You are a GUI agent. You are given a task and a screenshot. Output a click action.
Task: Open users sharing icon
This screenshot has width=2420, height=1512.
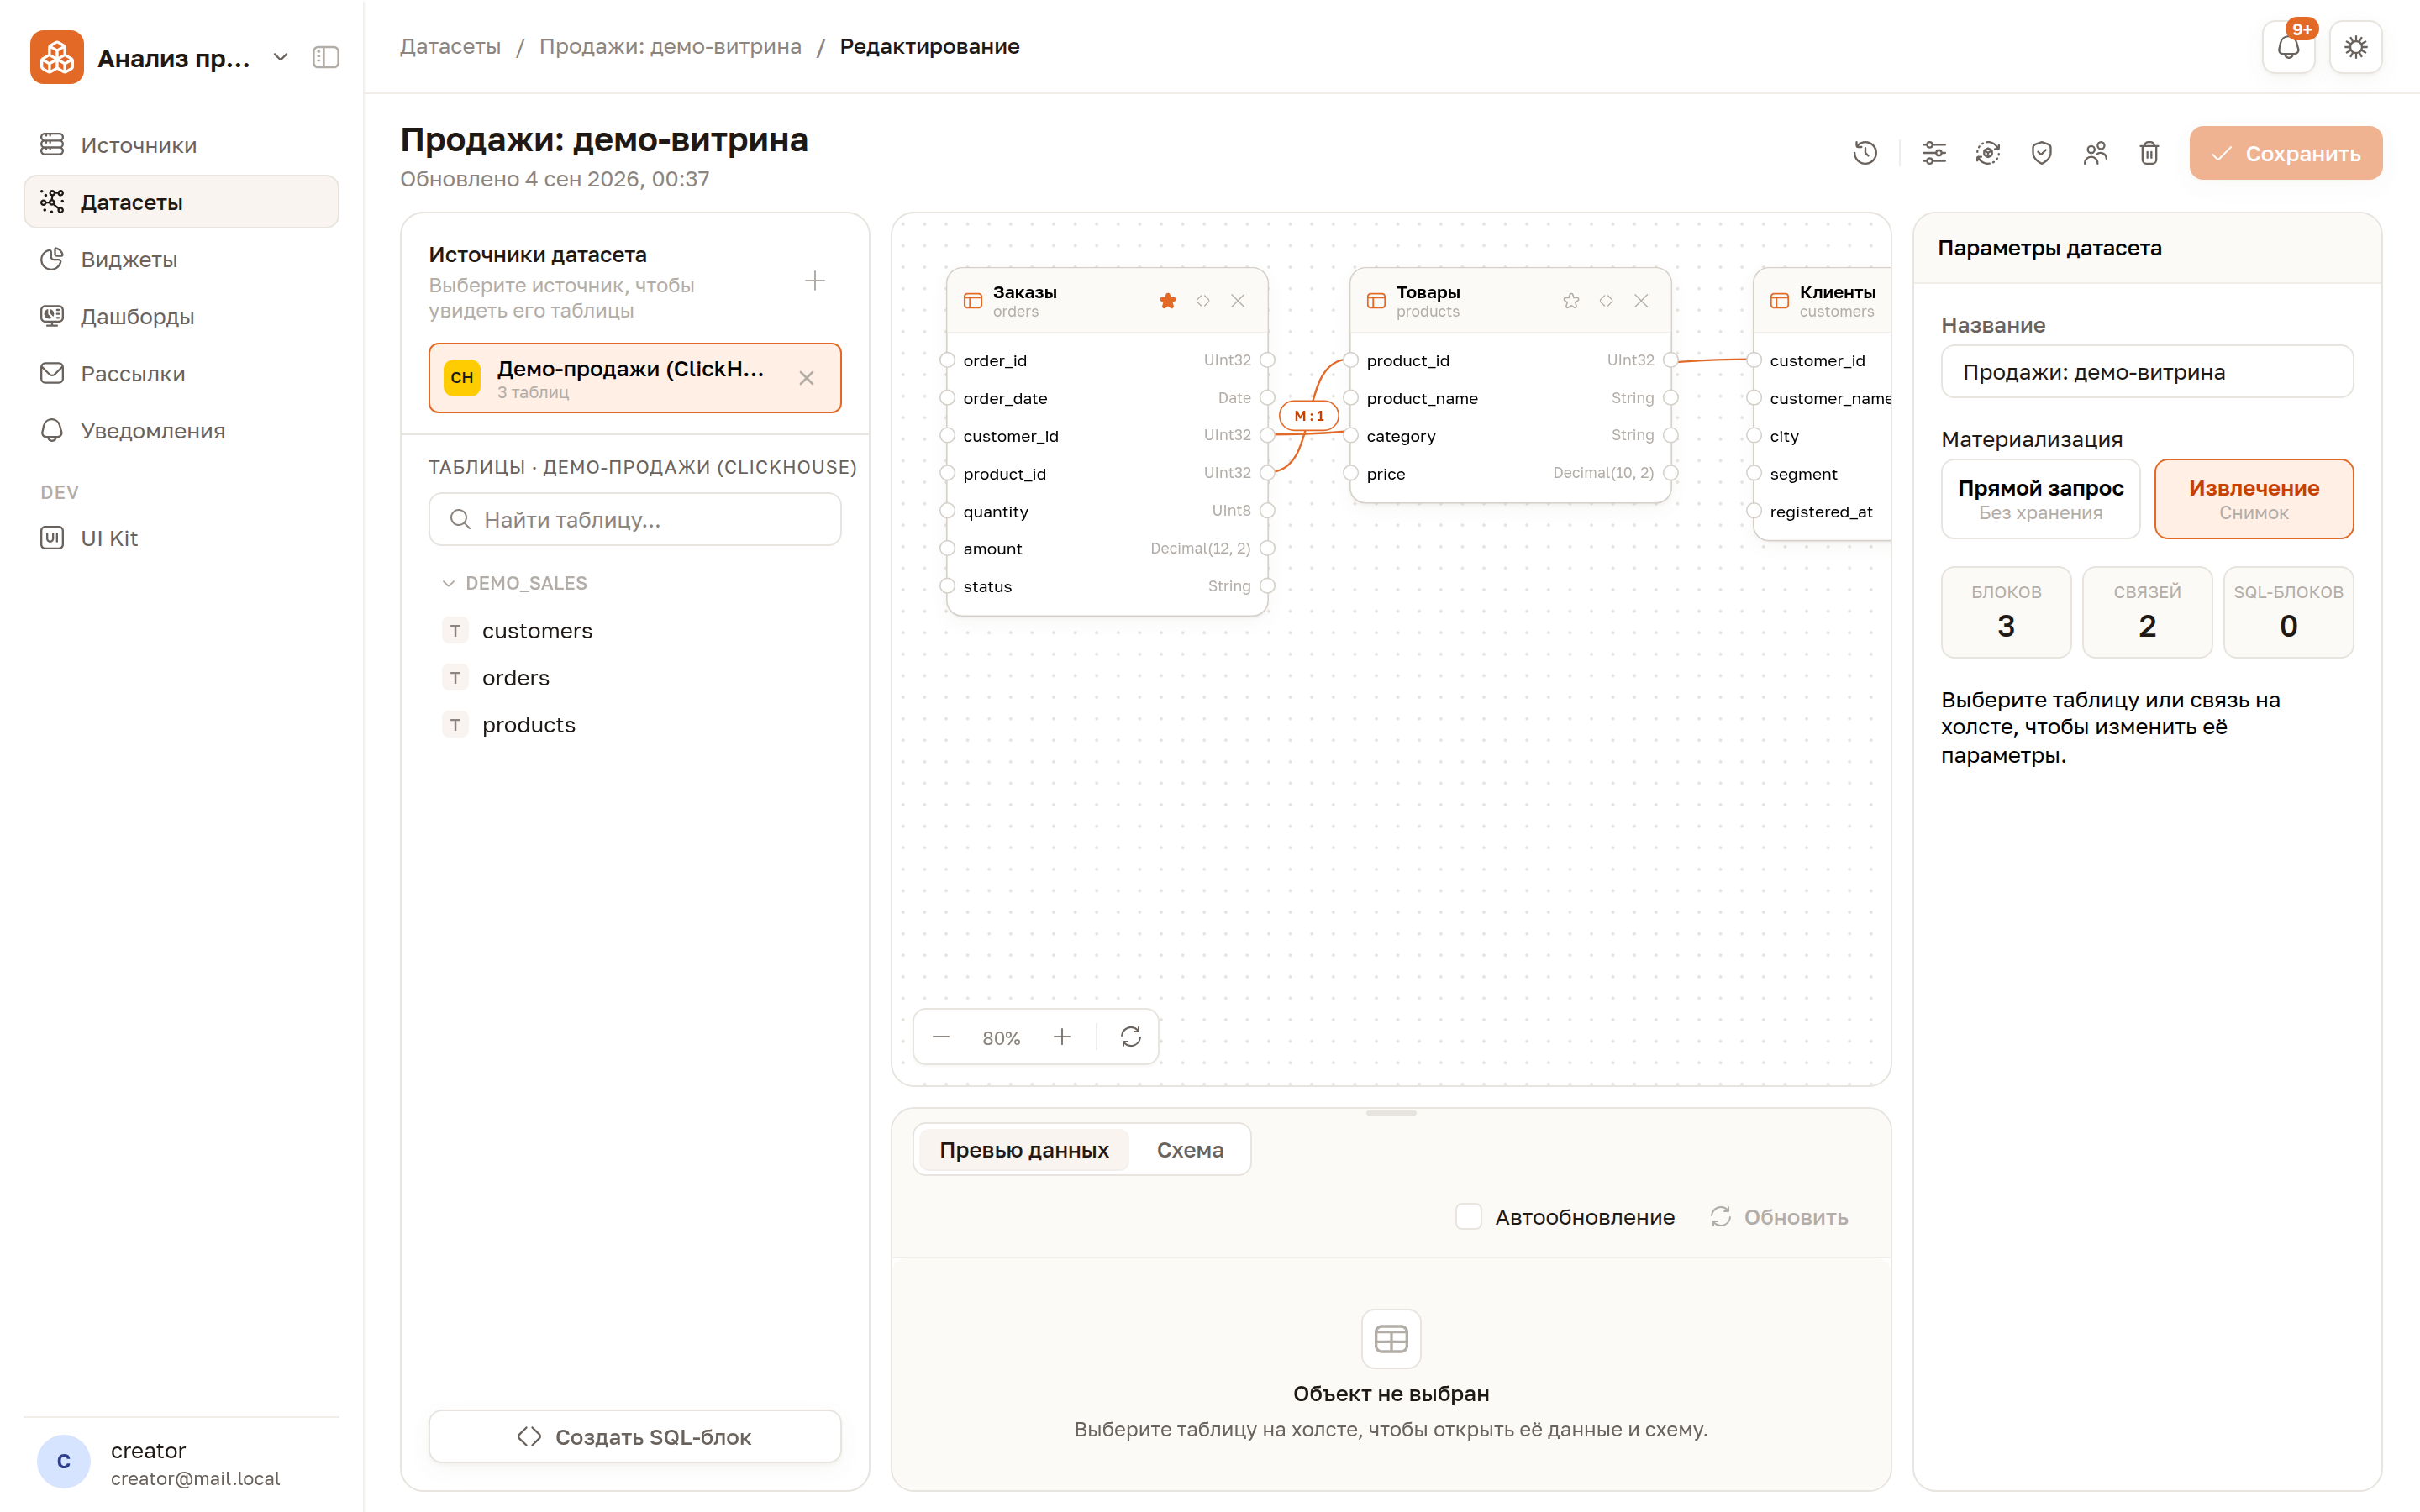pyautogui.click(x=2095, y=153)
